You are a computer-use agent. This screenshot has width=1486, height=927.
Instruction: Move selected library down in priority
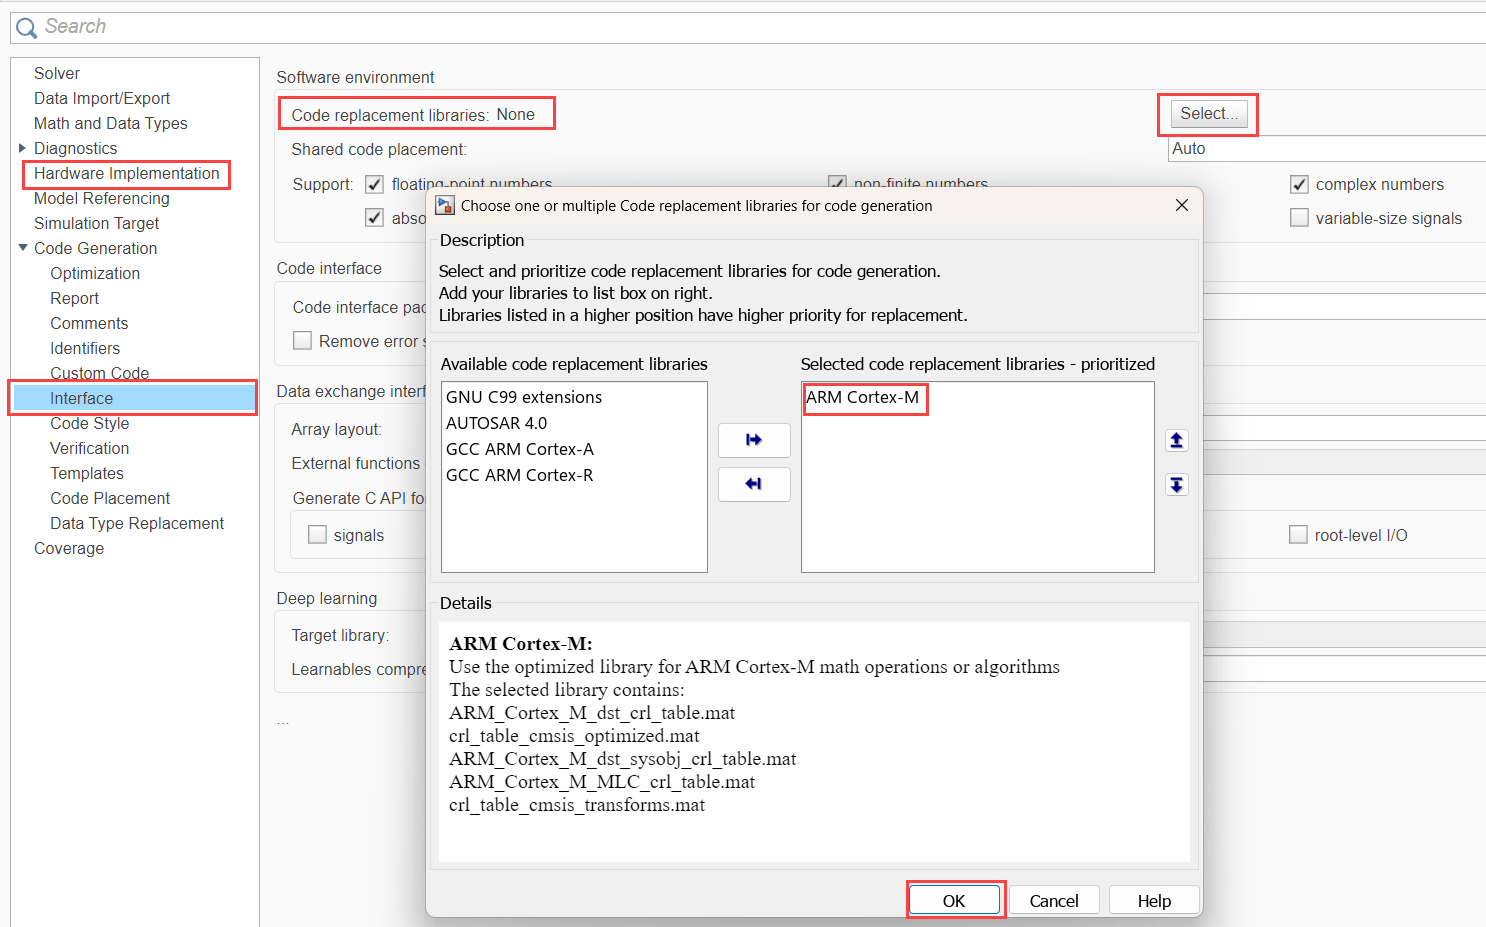coord(1177,485)
